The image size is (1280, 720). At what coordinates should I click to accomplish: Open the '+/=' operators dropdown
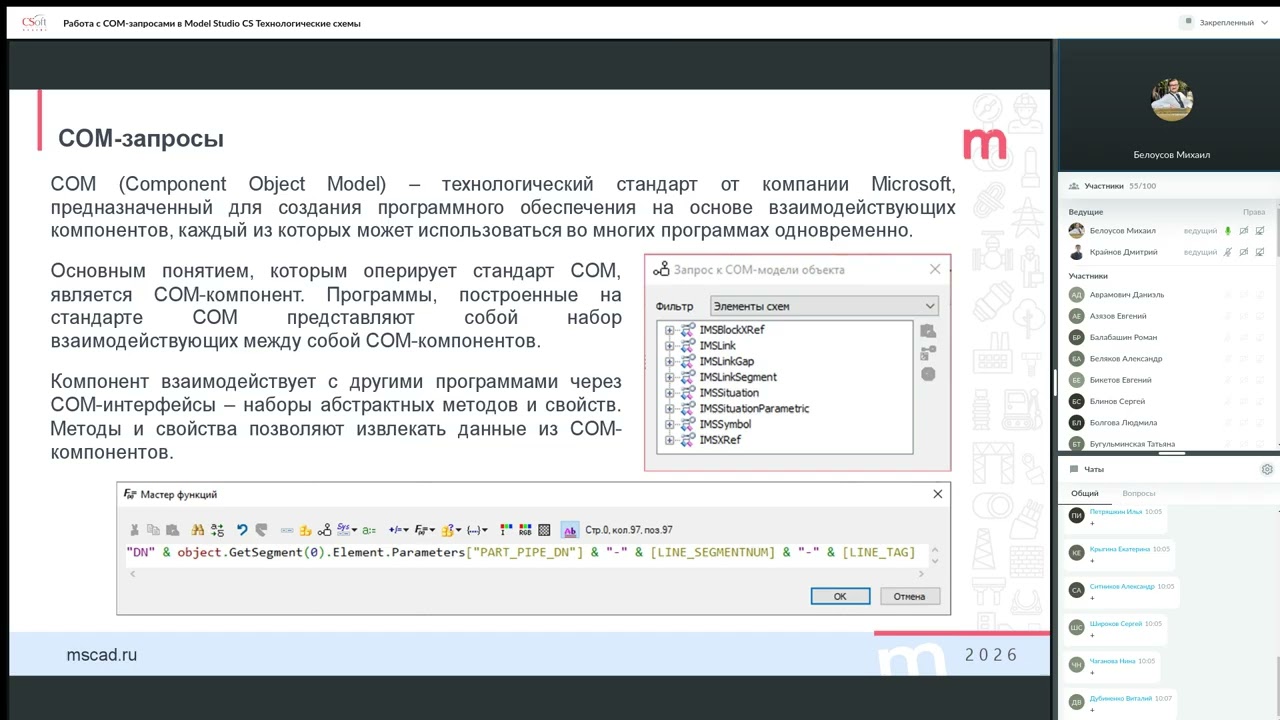[398, 530]
